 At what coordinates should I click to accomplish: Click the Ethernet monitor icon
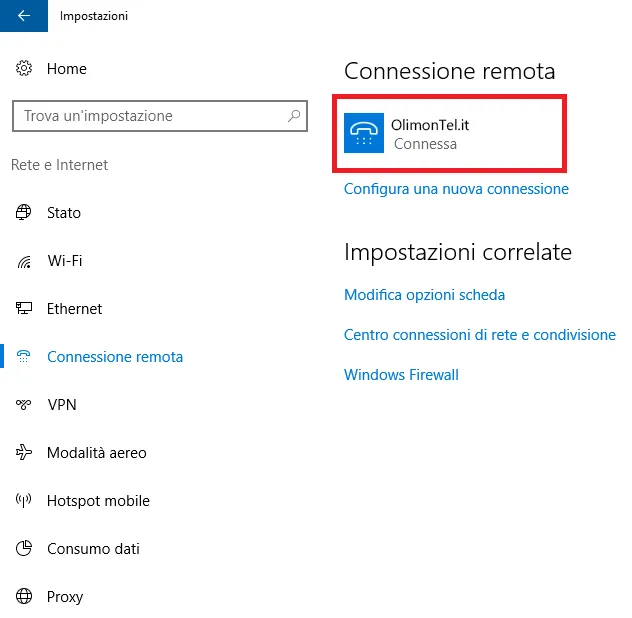click(24, 309)
